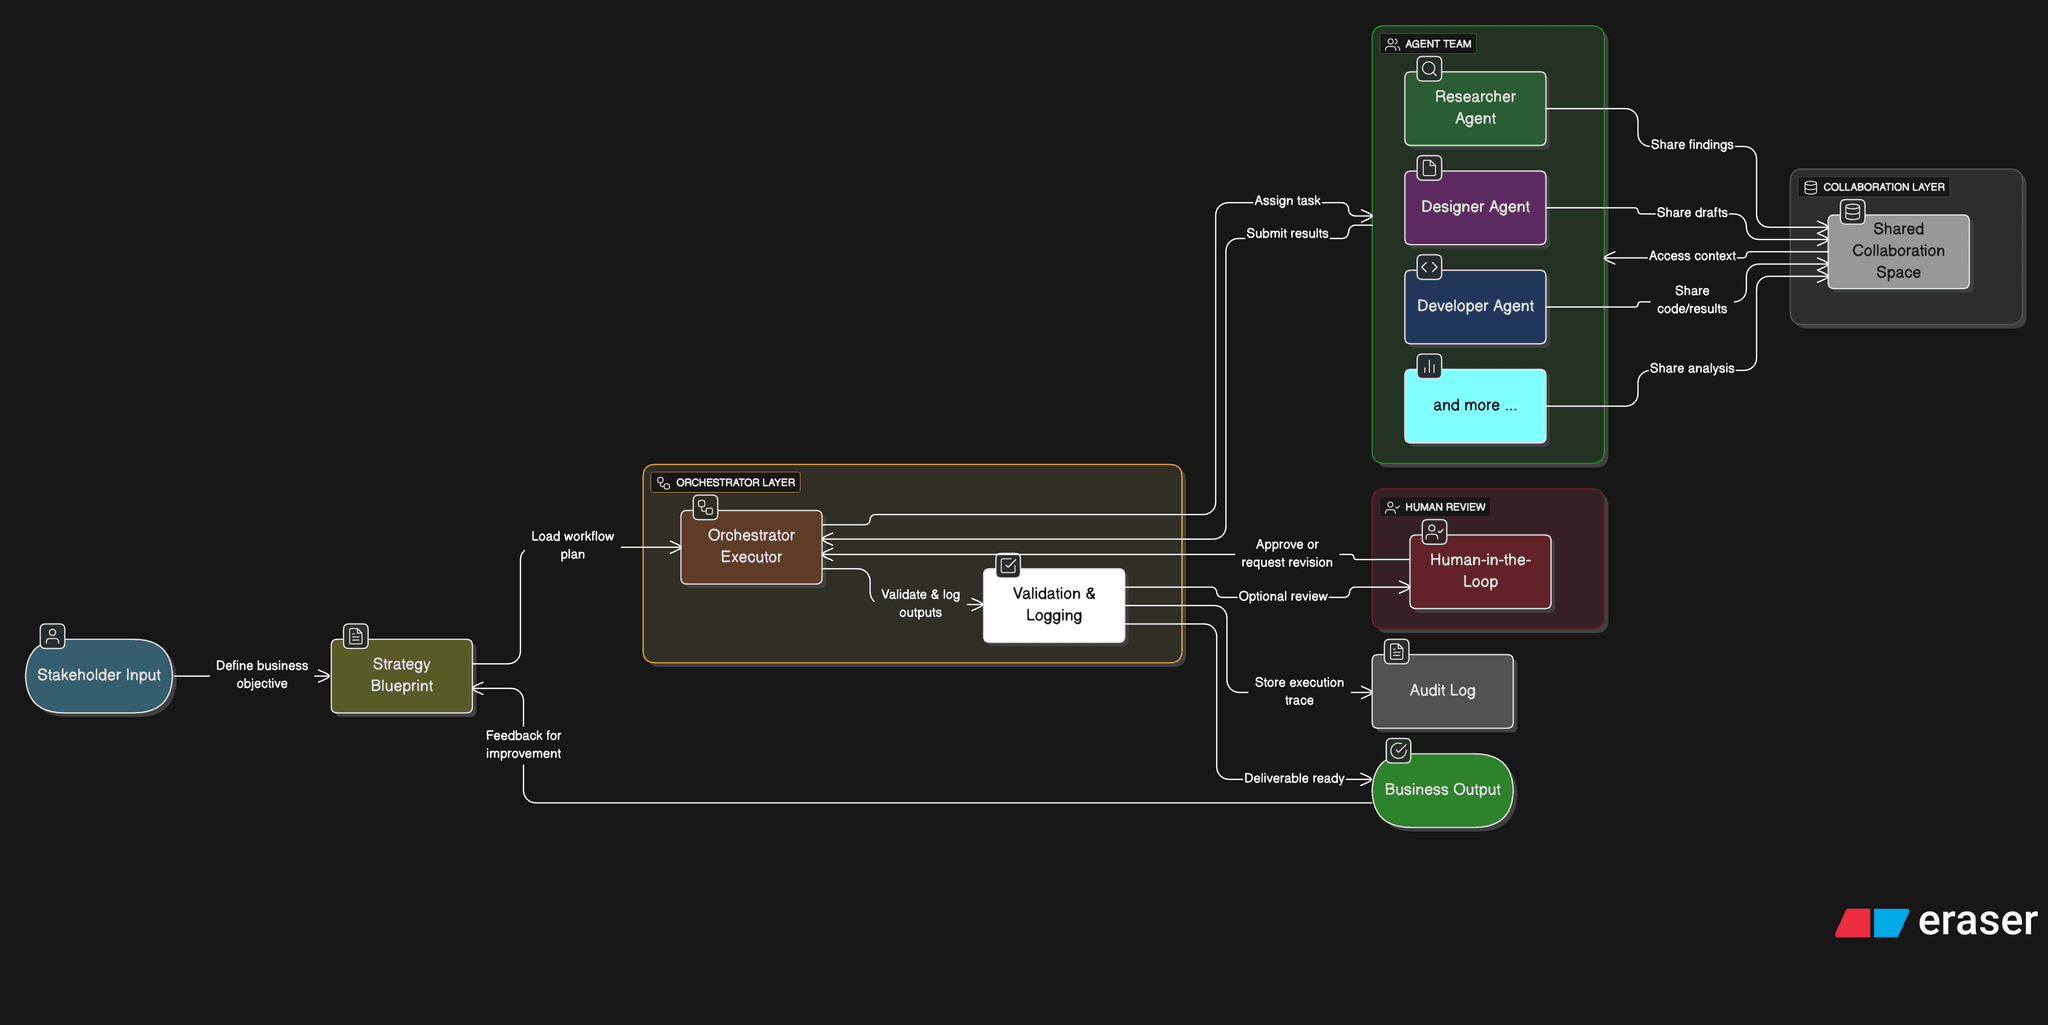Click the 'Access context' edge label

click(x=1692, y=256)
